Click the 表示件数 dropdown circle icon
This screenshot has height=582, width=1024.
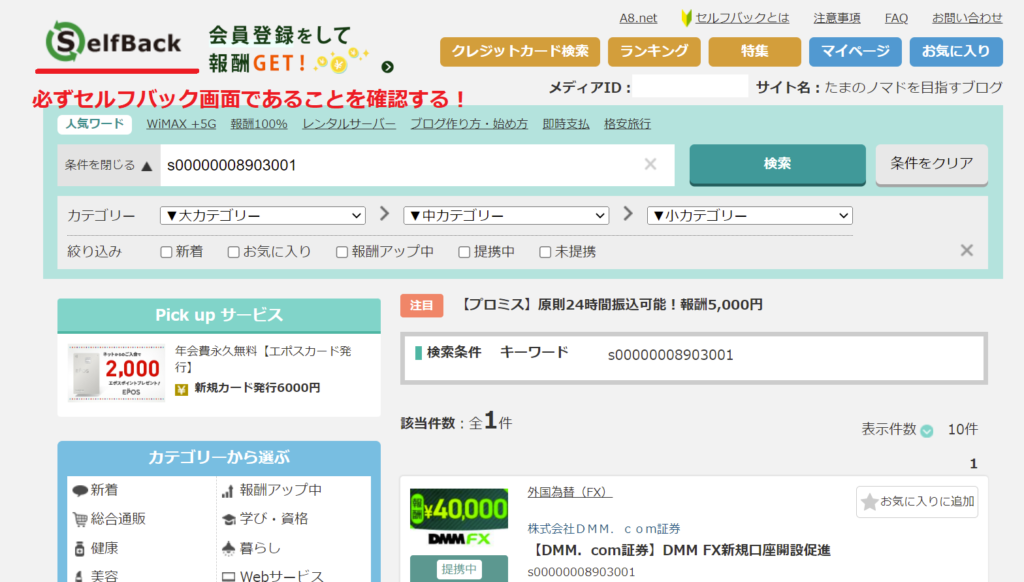pyautogui.click(x=927, y=430)
